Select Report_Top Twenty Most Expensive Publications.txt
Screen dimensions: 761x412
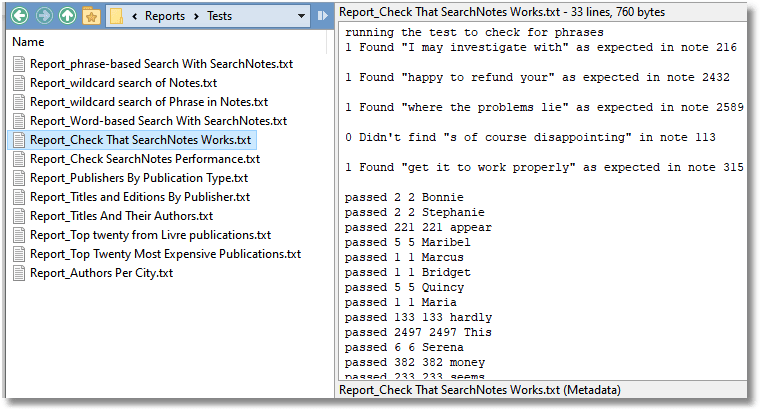pyautogui.click(x=165, y=254)
